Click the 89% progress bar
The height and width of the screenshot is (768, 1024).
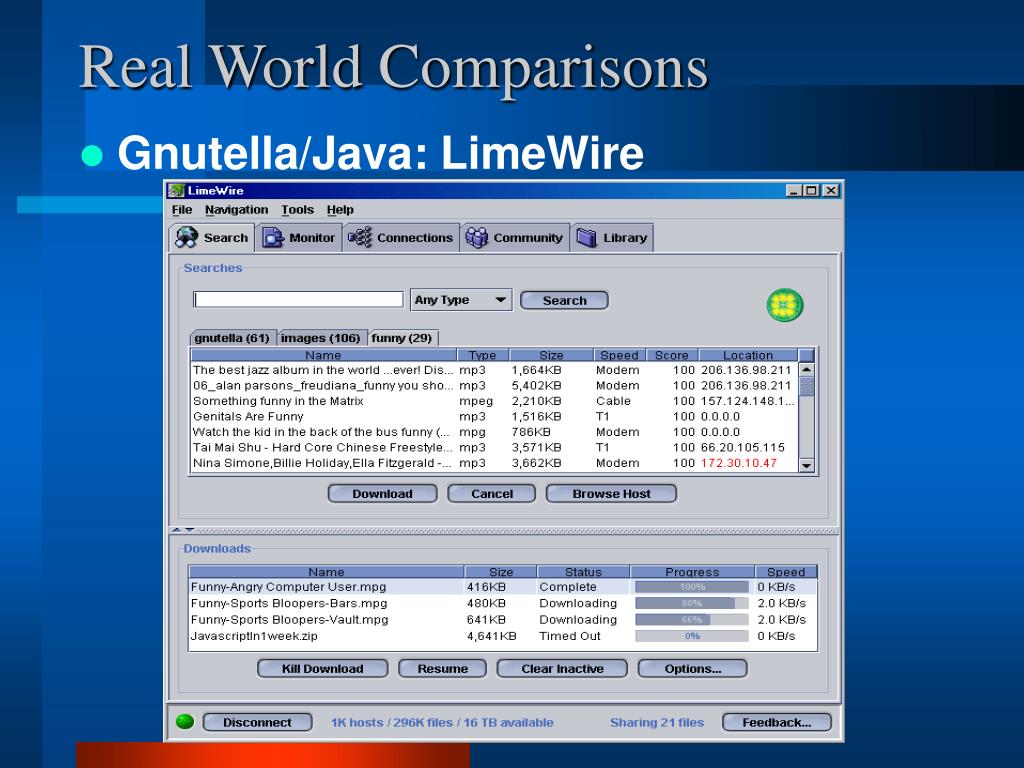[692, 603]
